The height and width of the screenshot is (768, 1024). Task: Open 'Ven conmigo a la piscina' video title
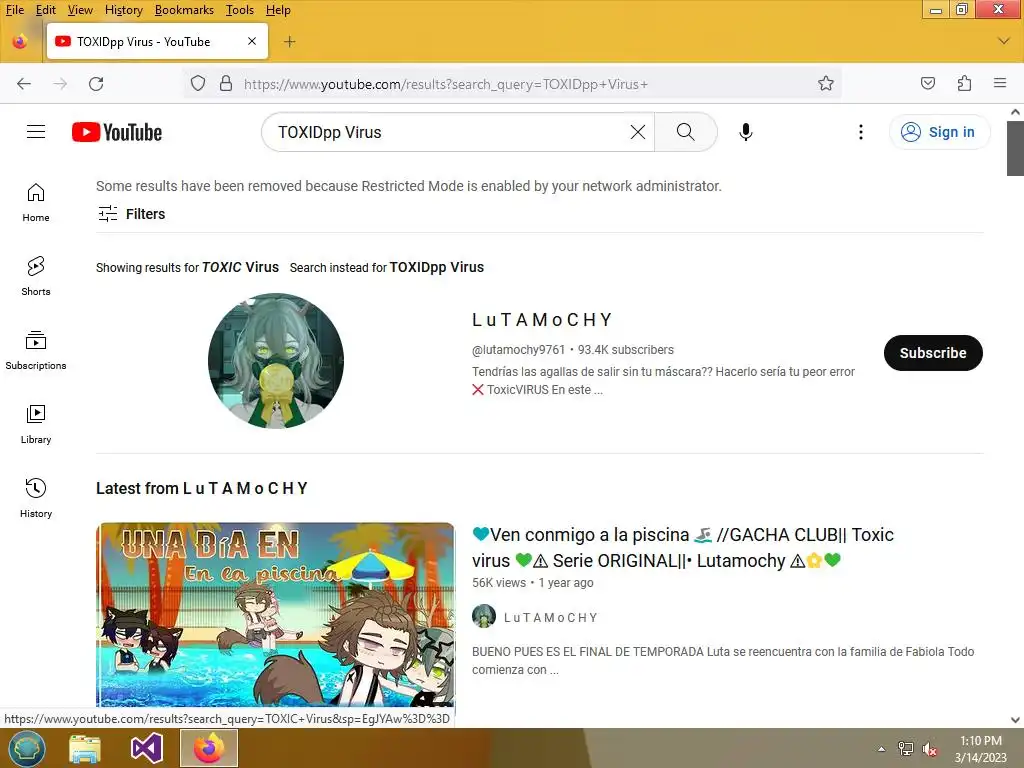(682, 547)
